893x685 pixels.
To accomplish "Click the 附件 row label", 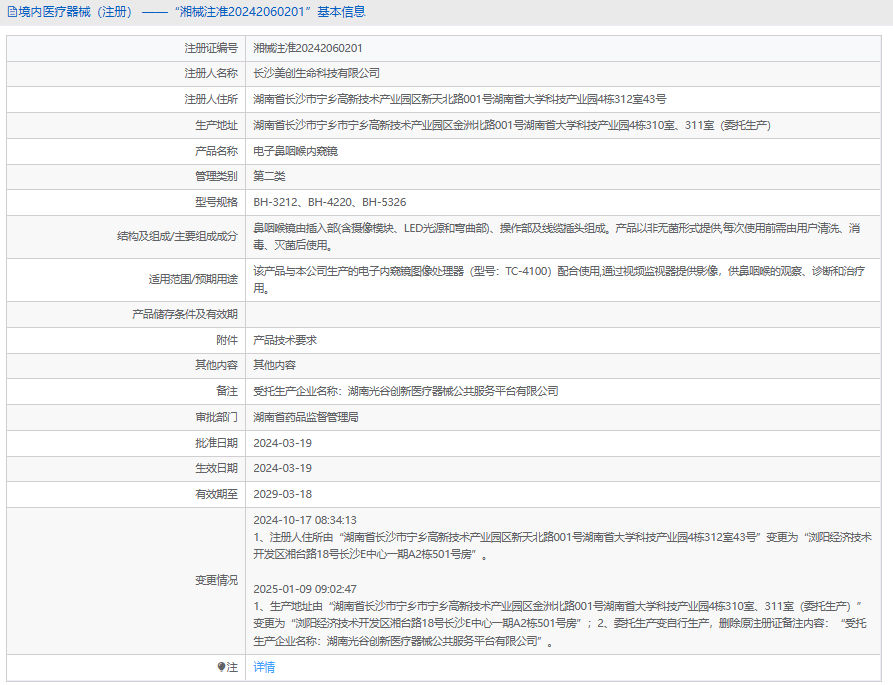I will coord(227,340).
